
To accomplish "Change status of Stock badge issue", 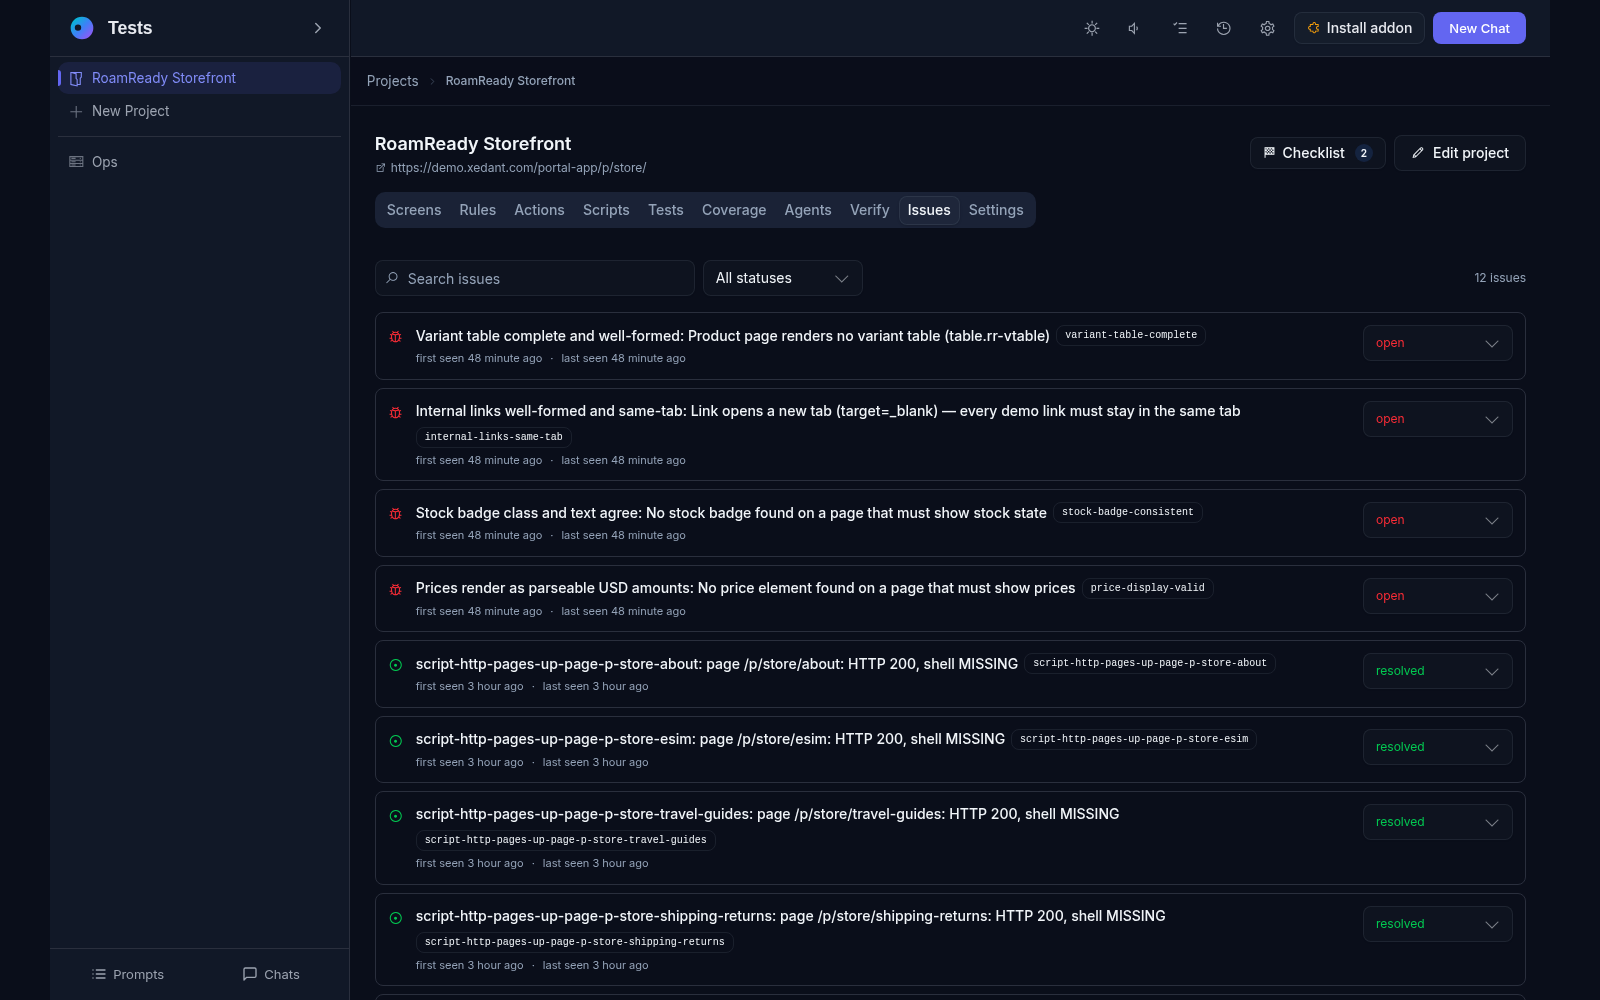I will tap(1438, 520).
